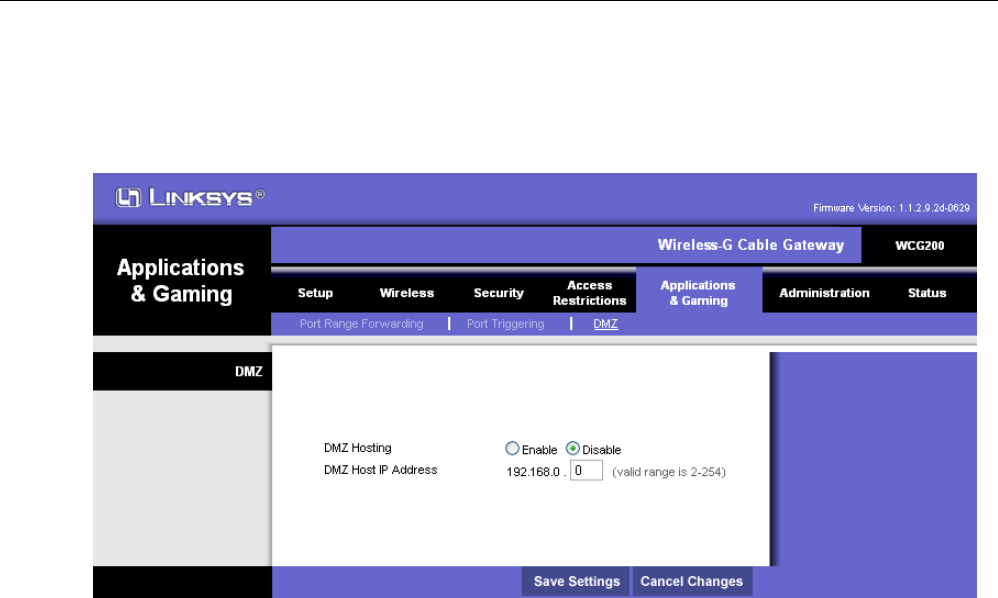Focus the DMZ Host IP last octet field

586,471
